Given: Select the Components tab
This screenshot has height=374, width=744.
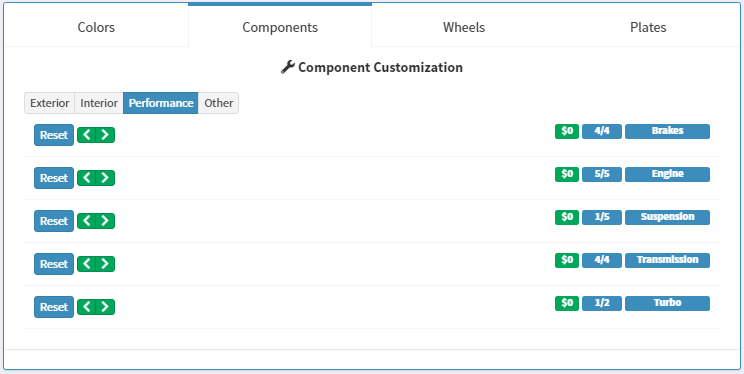Looking at the screenshot, I should point(280,27).
